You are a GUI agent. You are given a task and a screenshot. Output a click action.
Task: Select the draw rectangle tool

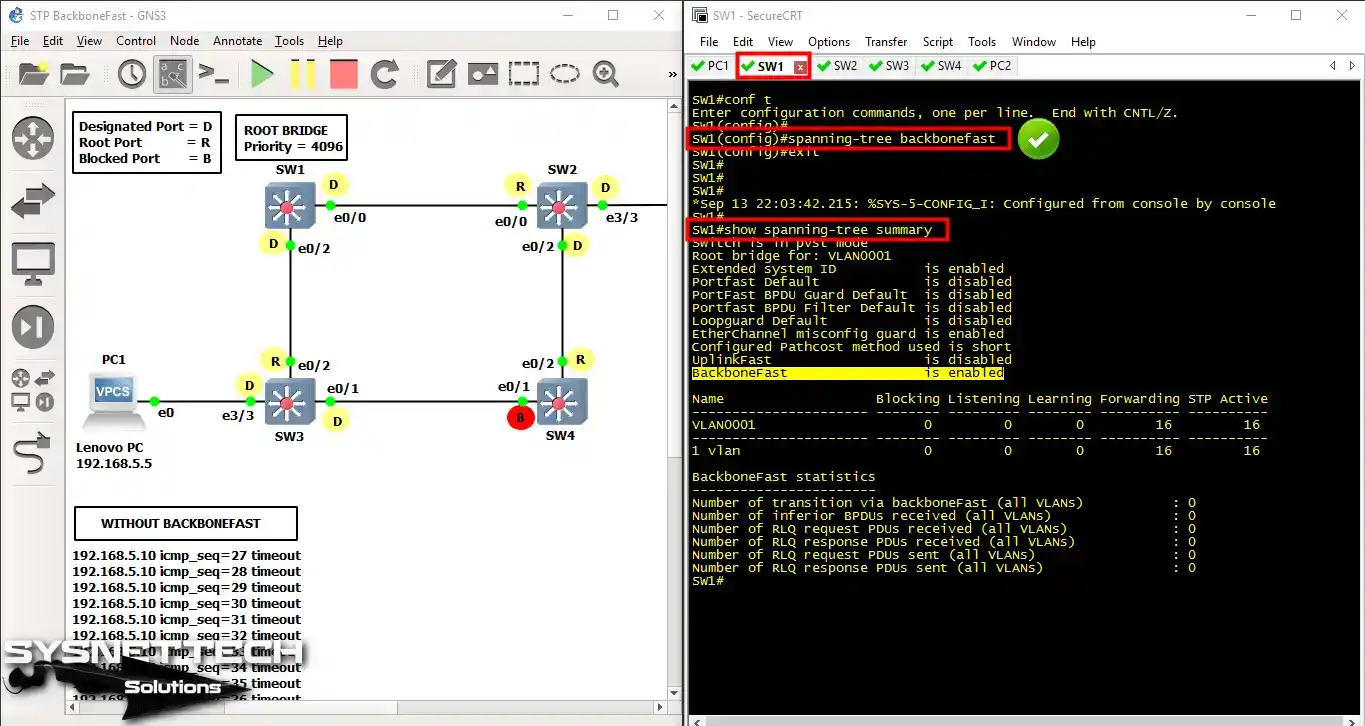click(x=524, y=74)
